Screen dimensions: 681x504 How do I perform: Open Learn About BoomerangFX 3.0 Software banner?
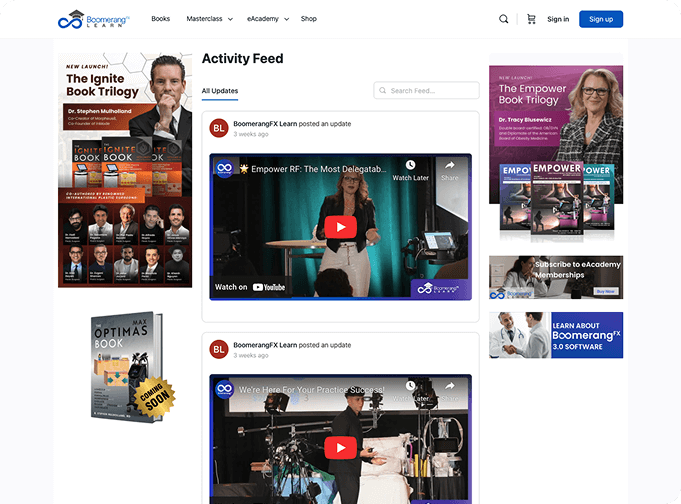click(x=556, y=335)
